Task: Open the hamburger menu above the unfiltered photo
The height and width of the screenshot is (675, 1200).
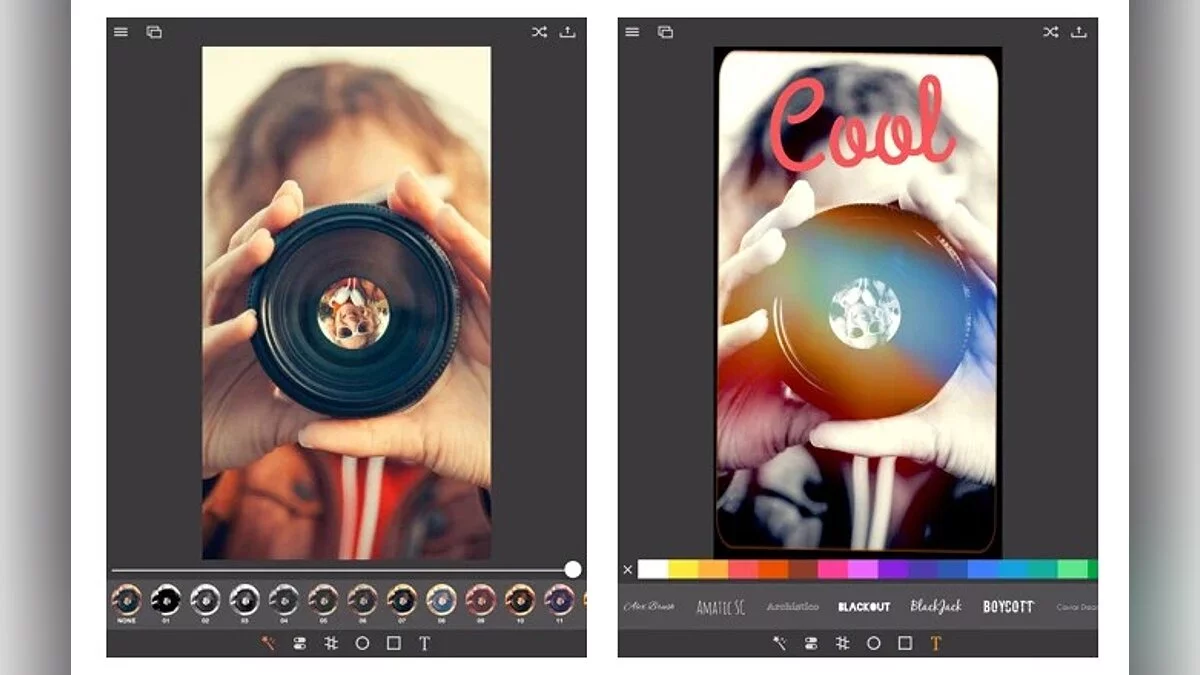Action: coord(121,32)
